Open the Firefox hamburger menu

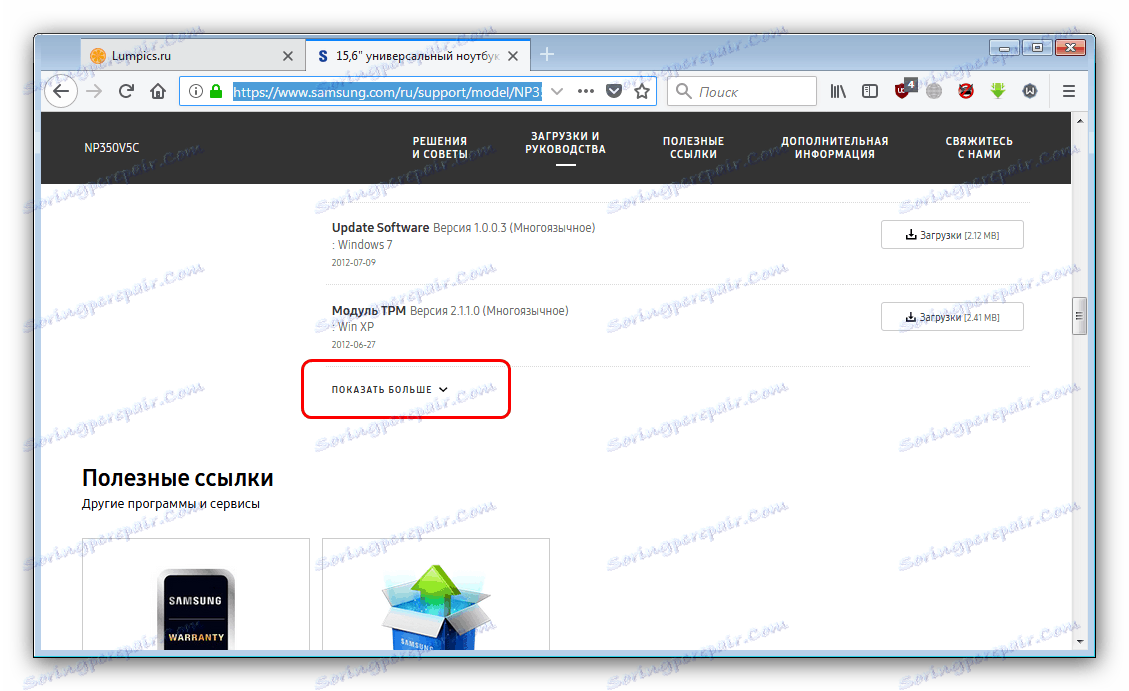point(1069,91)
